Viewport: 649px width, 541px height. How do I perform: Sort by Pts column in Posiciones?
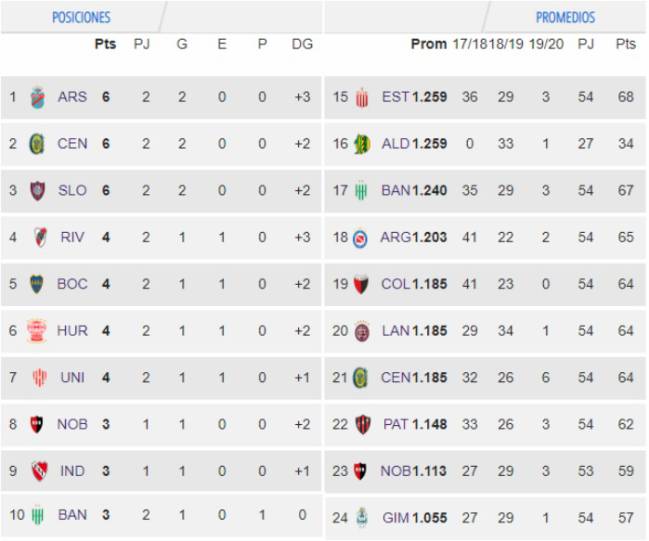pos(105,44)
